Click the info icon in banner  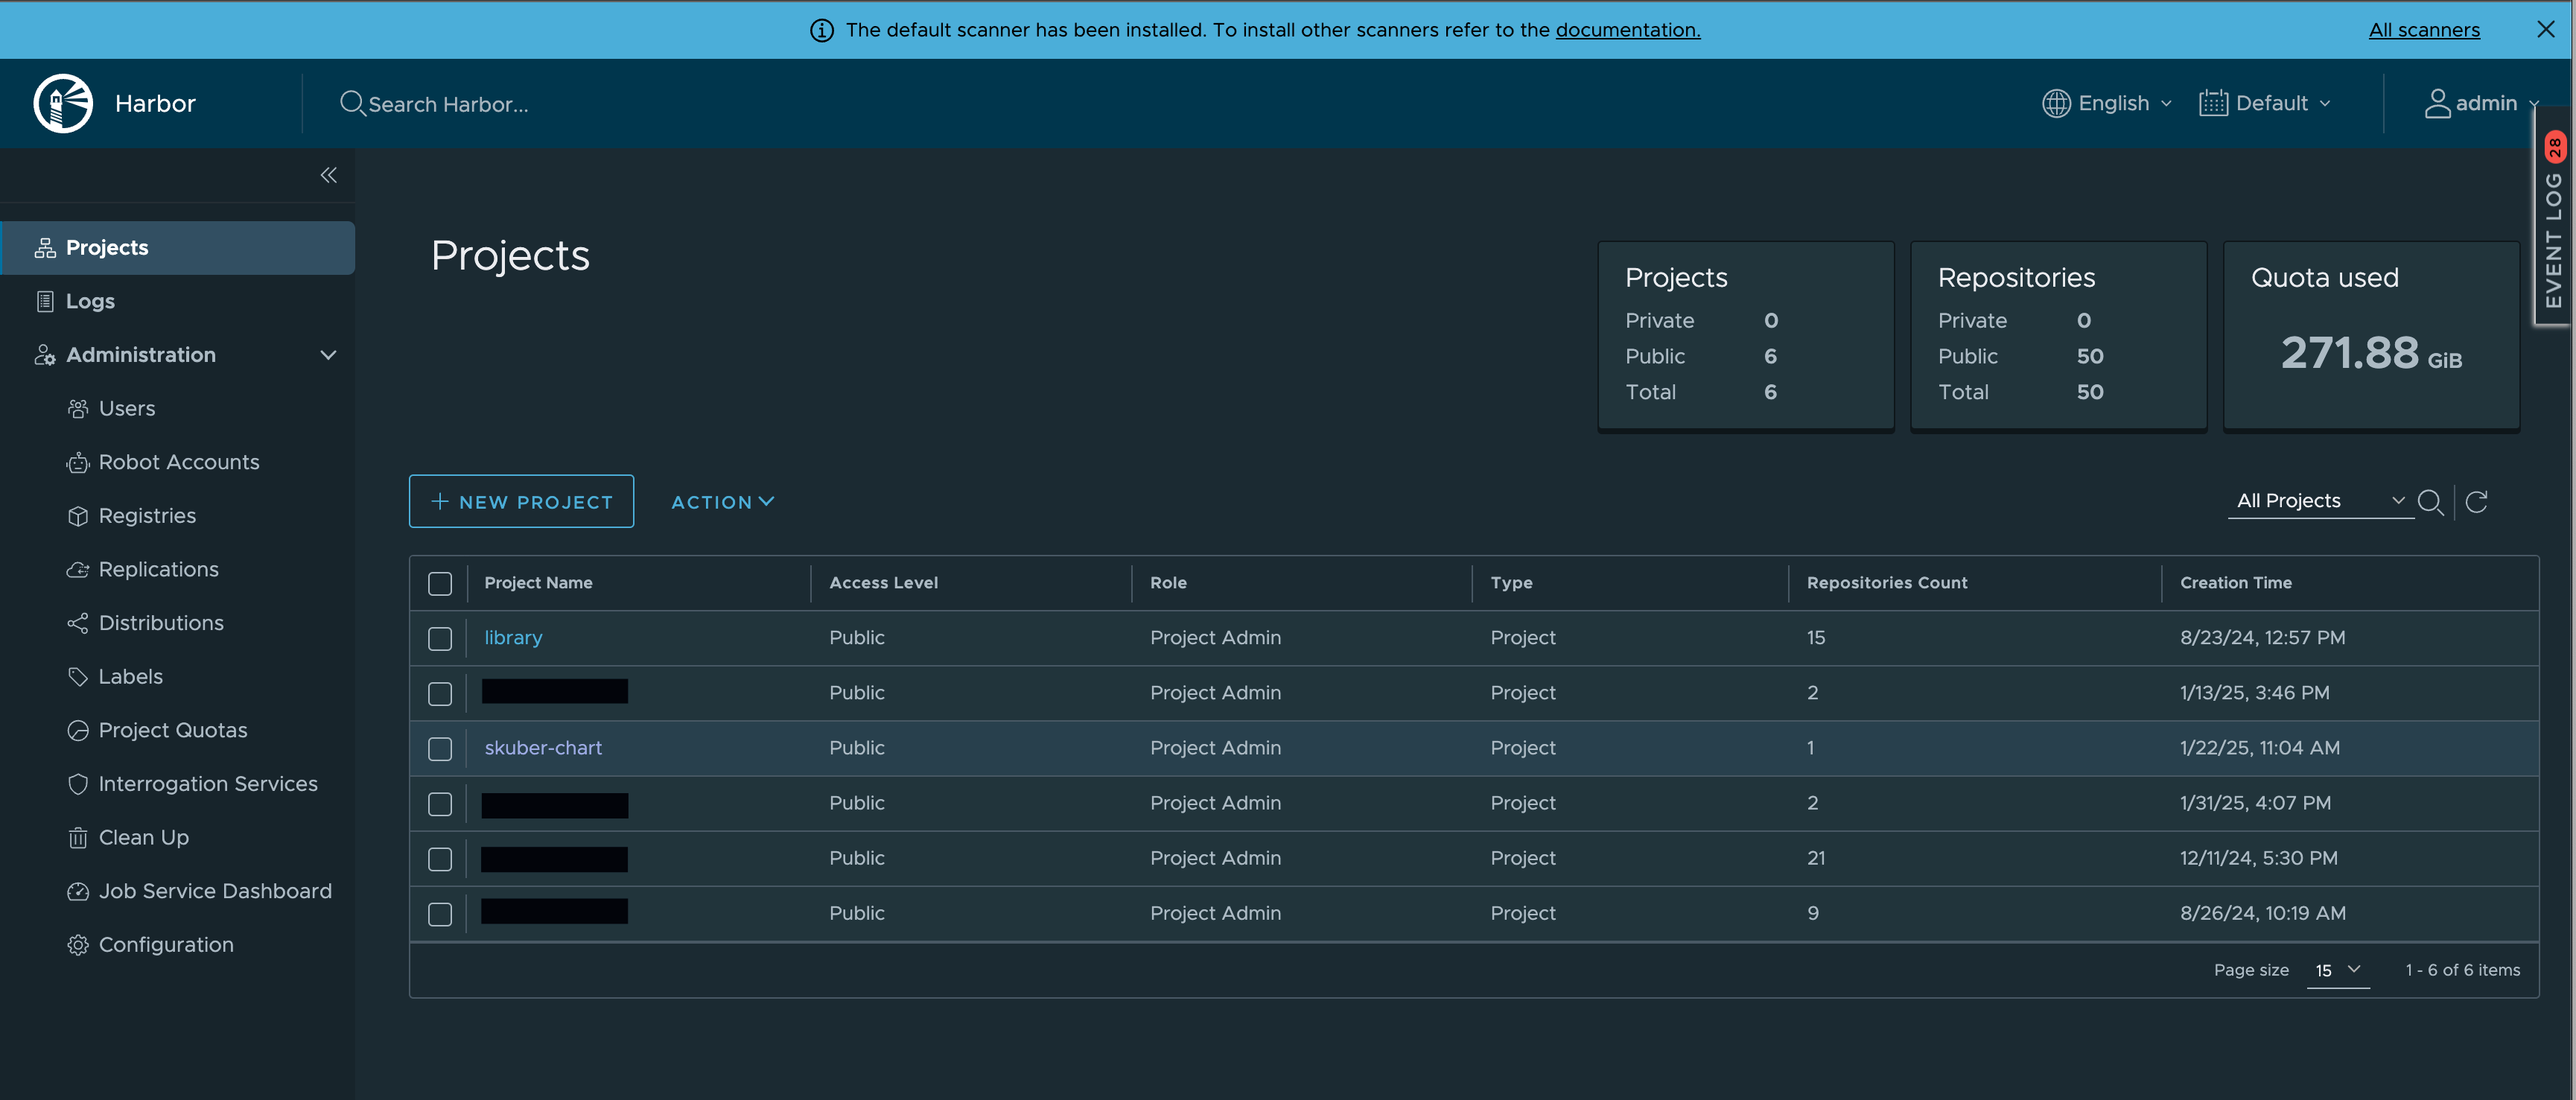click(x=822, y=30)
